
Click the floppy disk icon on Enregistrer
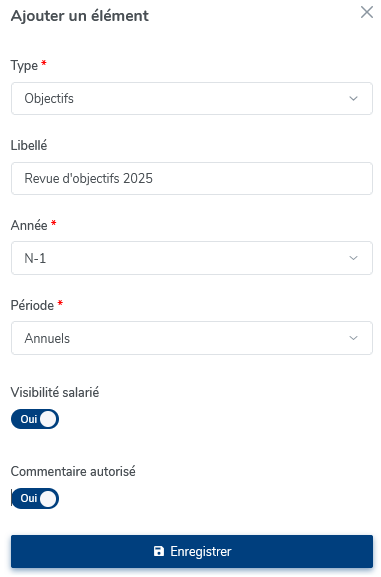coord(159,551)
